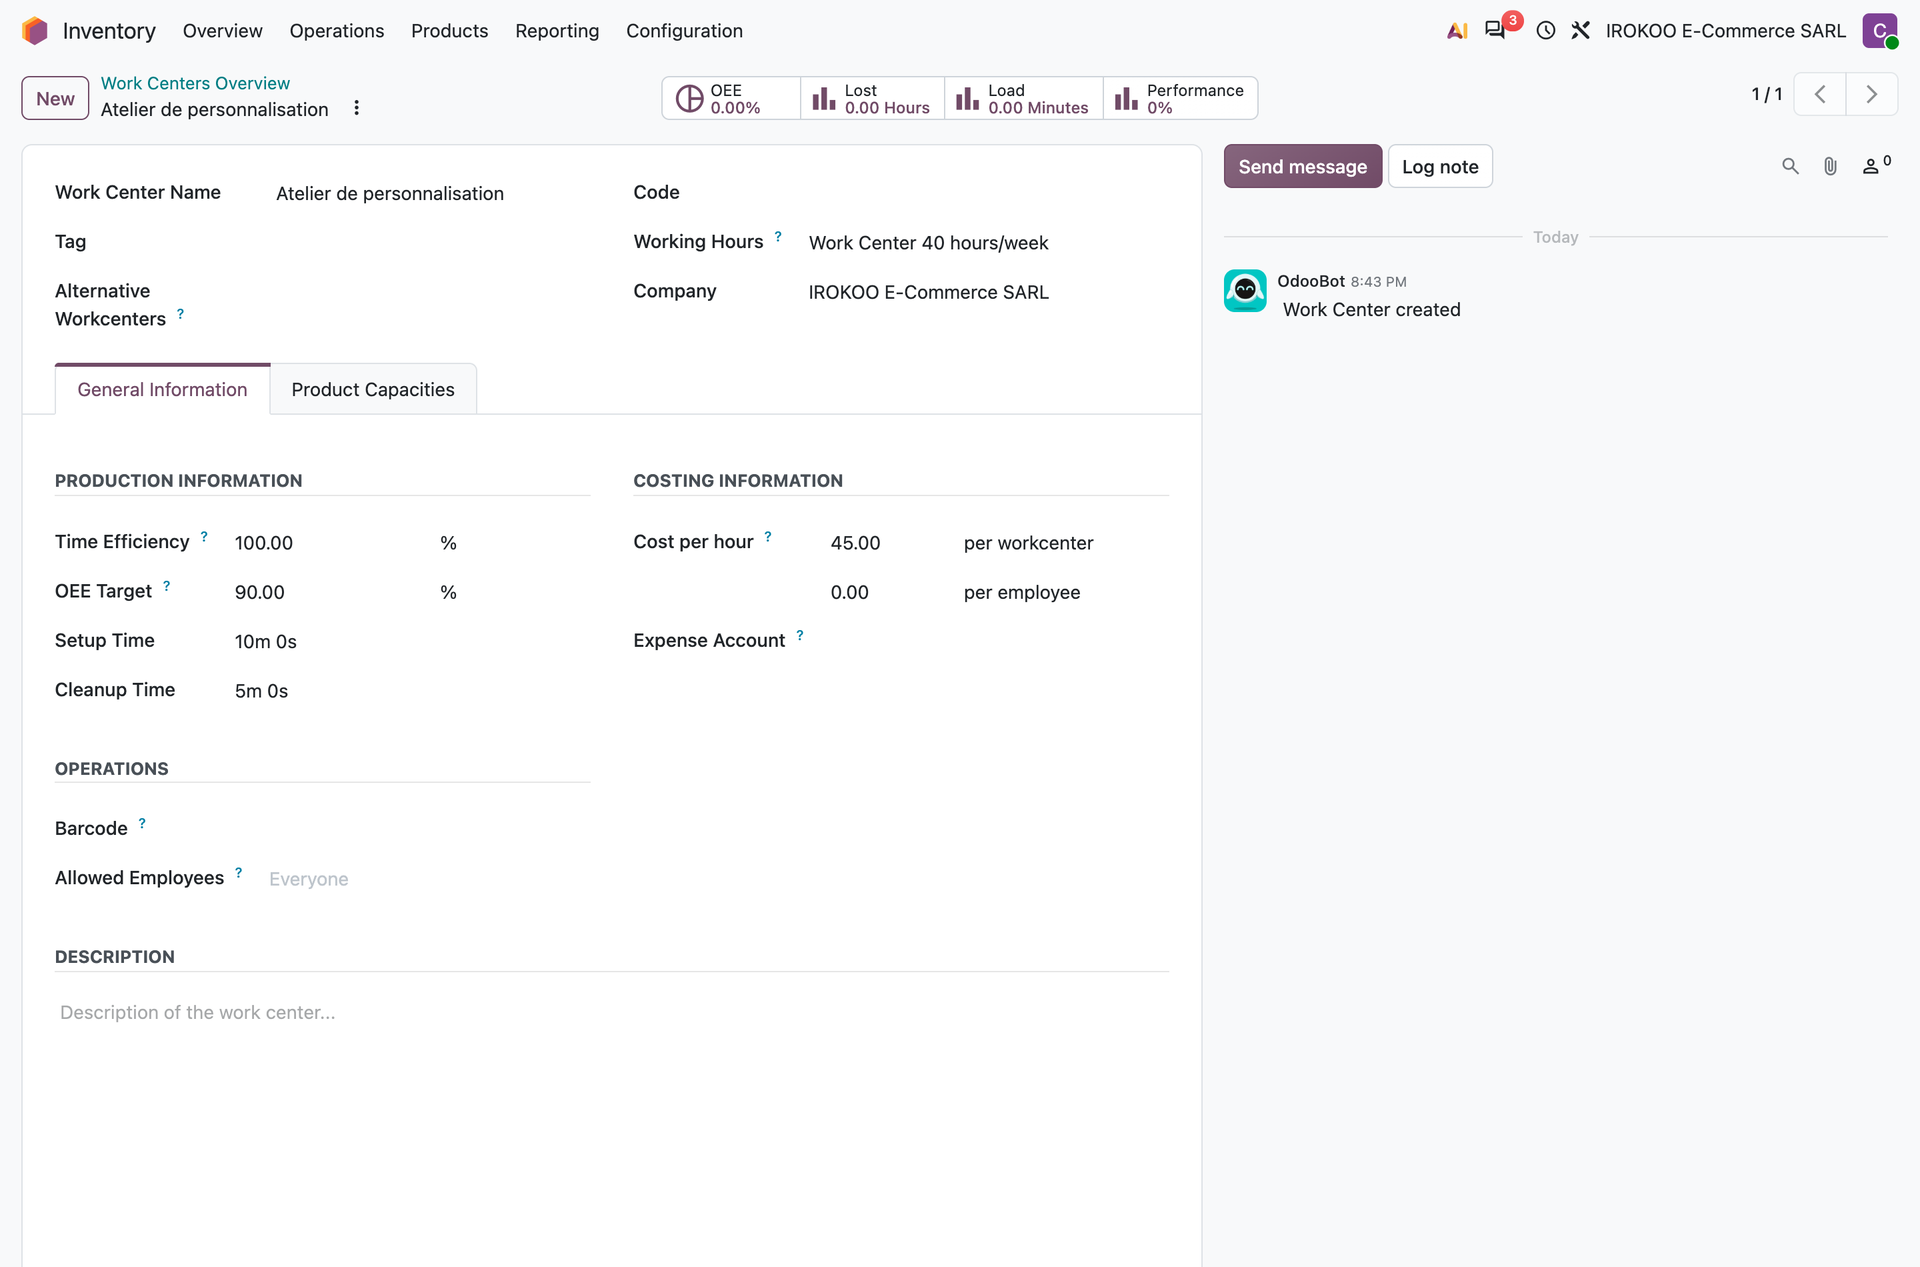Open the Working Hours dropdown field

coord(988,243)
